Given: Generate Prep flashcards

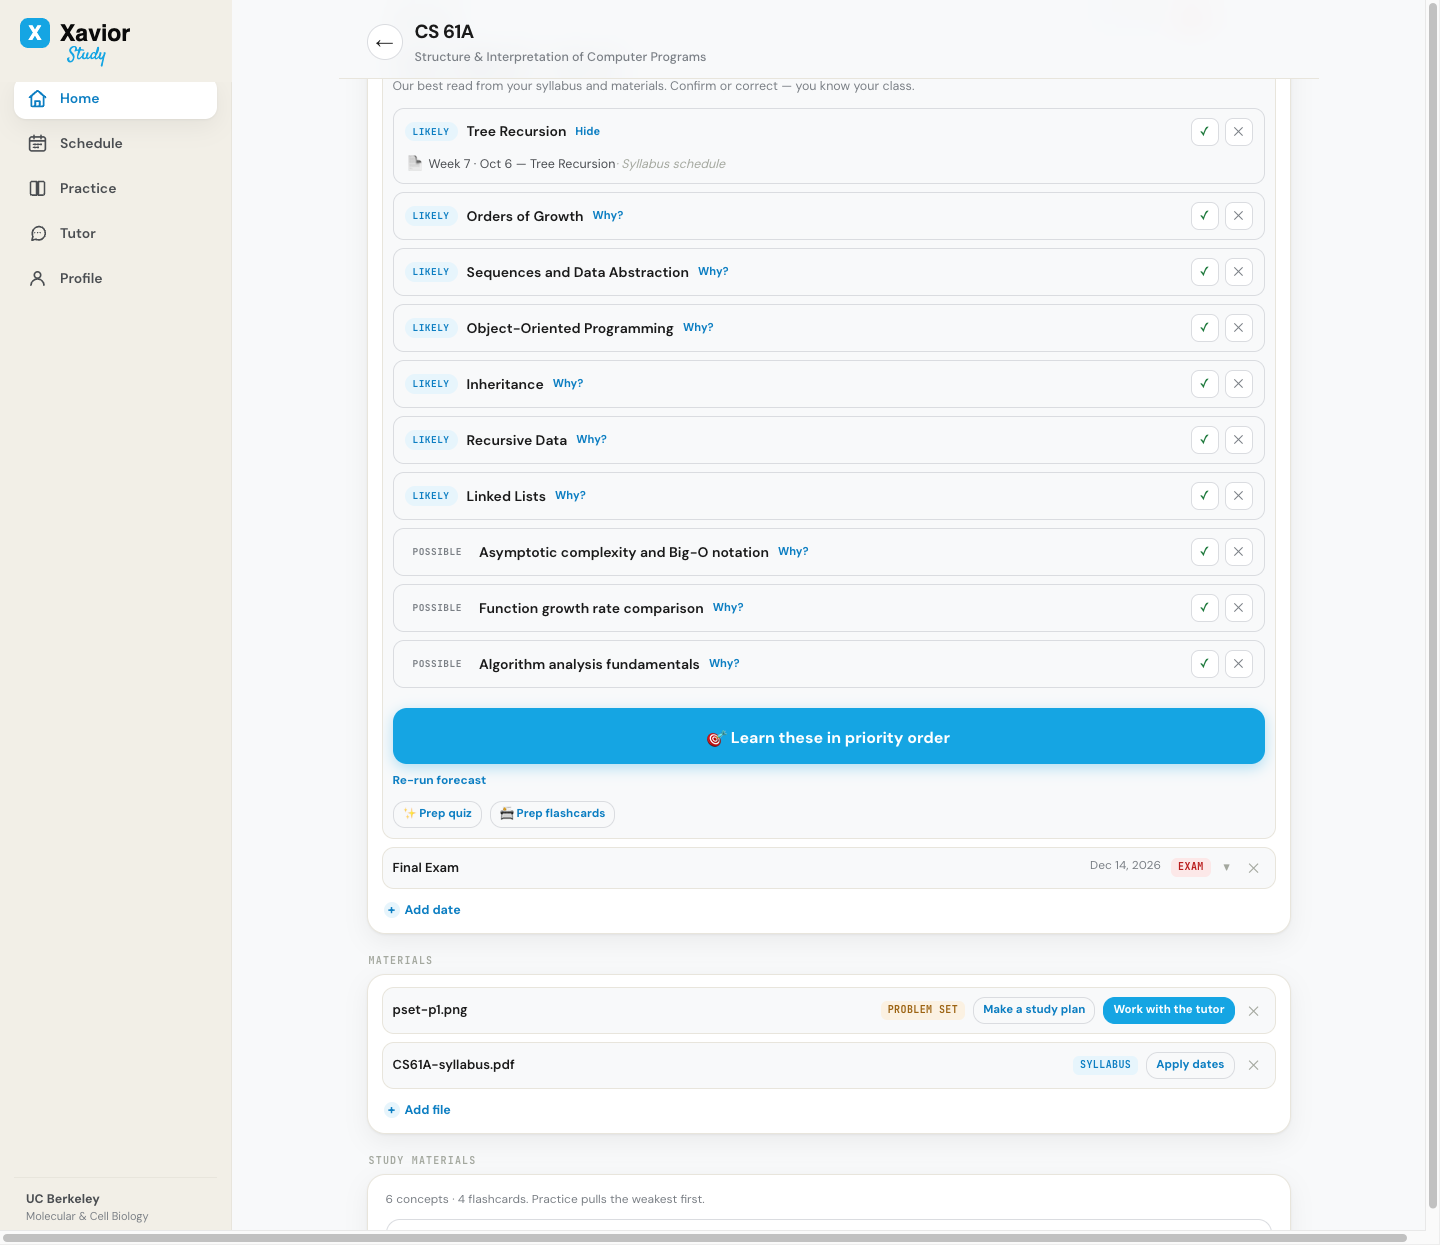Looking at the screenshot, I should 552,814.
